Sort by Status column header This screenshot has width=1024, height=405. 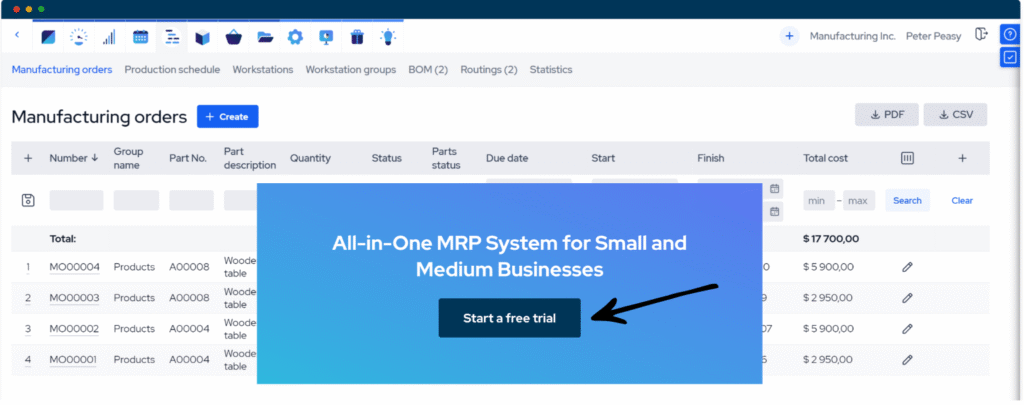[387, 158]
